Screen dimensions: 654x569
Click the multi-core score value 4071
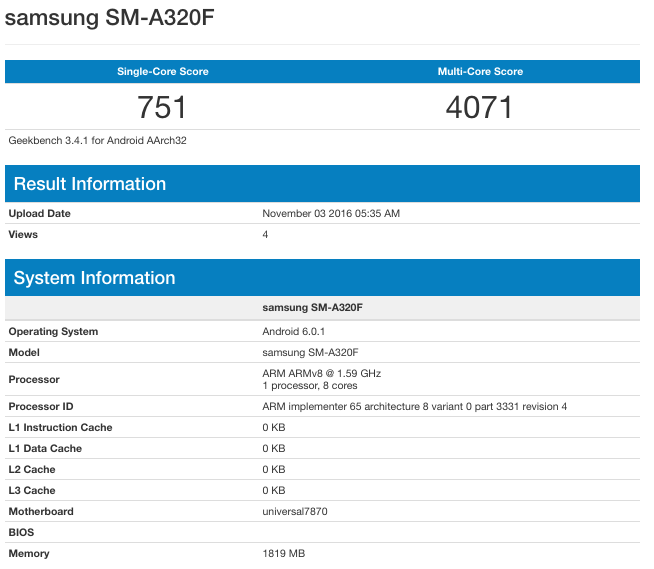(x=480, y=107)
